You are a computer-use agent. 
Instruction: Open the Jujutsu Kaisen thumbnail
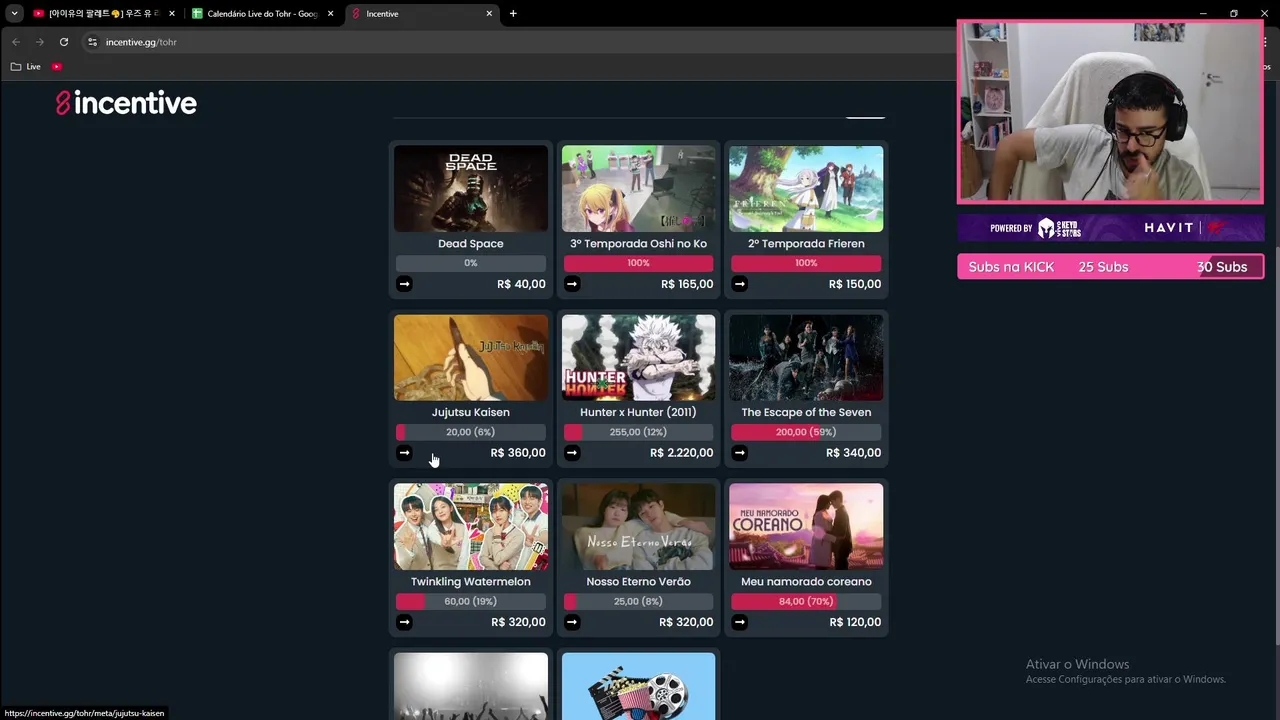coord(471,358)
